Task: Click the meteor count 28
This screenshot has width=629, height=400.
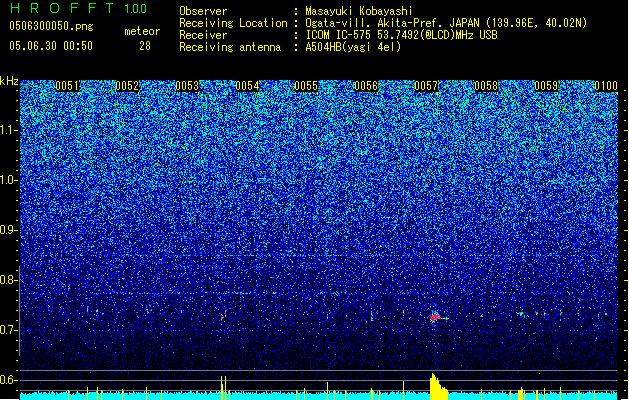Action: tap(145, 46)
